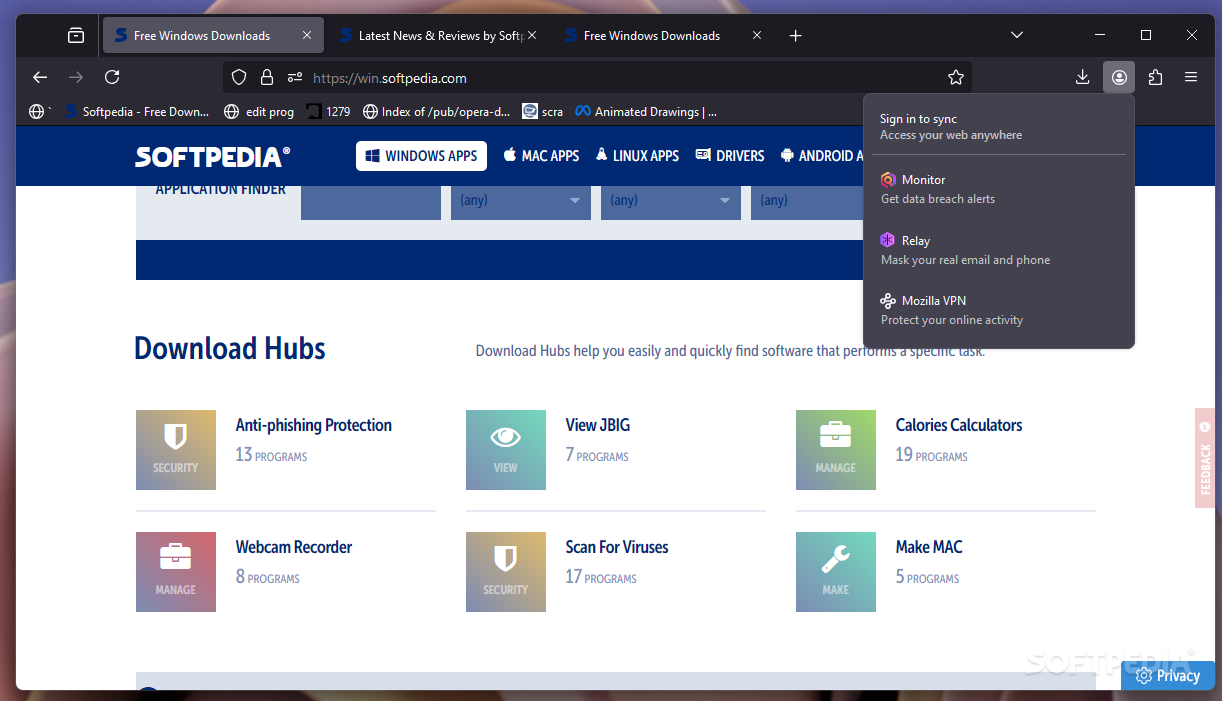Open the View JBIG eye icon
The height and width of the screenshot is (701, 1222).
pos(506,450)
